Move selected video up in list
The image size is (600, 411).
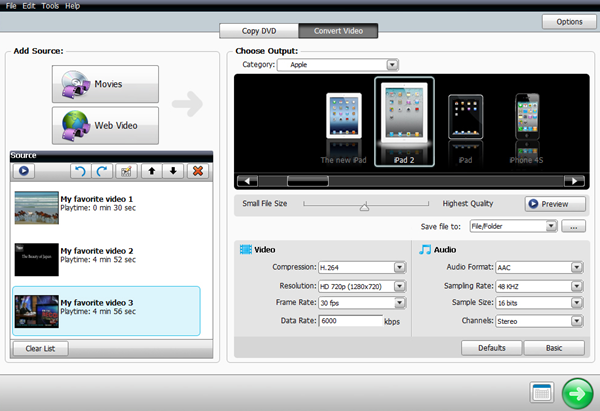point(152,171)
